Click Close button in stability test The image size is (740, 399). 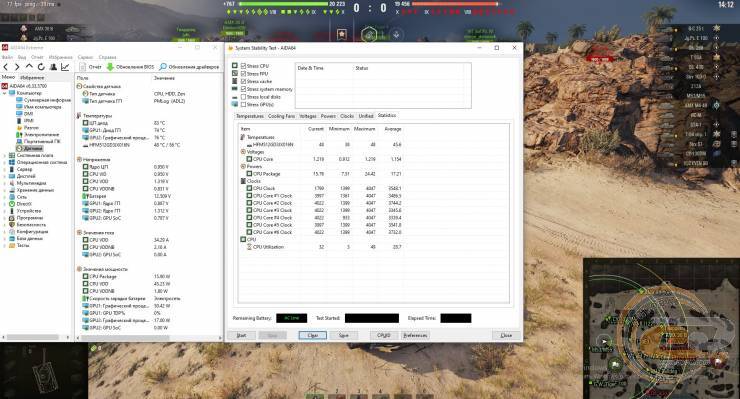(506, 335)
